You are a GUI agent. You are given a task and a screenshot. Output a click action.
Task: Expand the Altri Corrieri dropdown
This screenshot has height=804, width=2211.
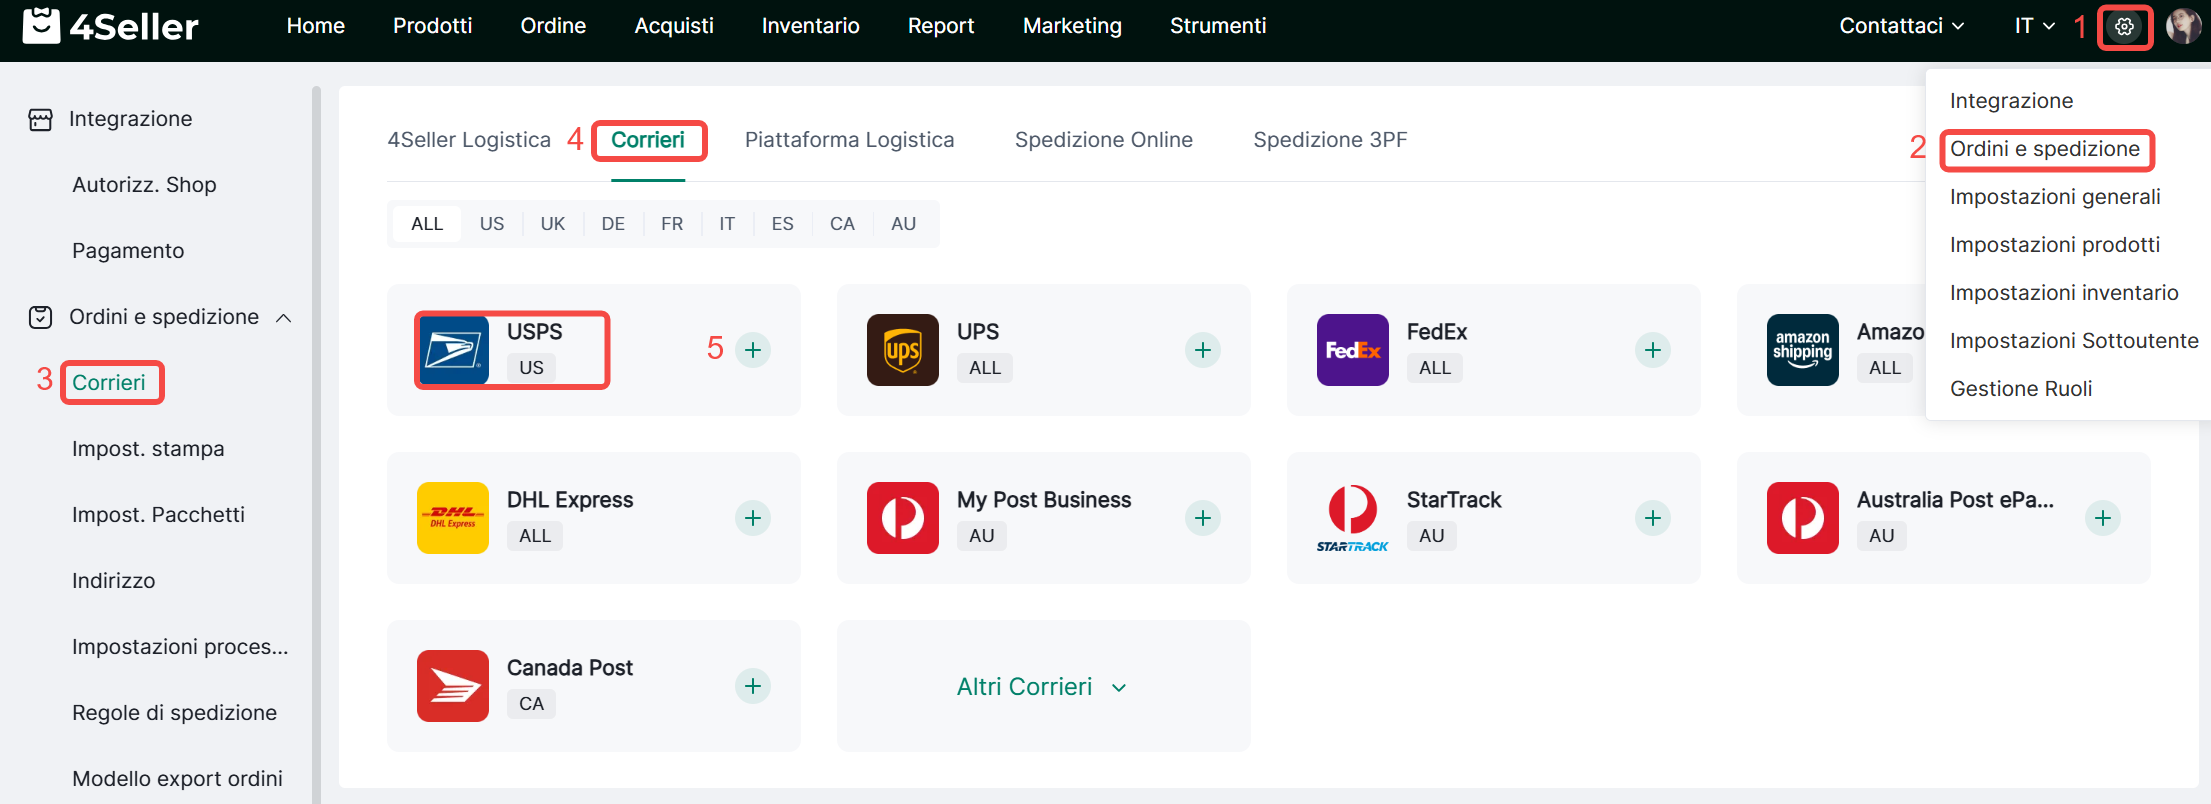[1042, 687]
